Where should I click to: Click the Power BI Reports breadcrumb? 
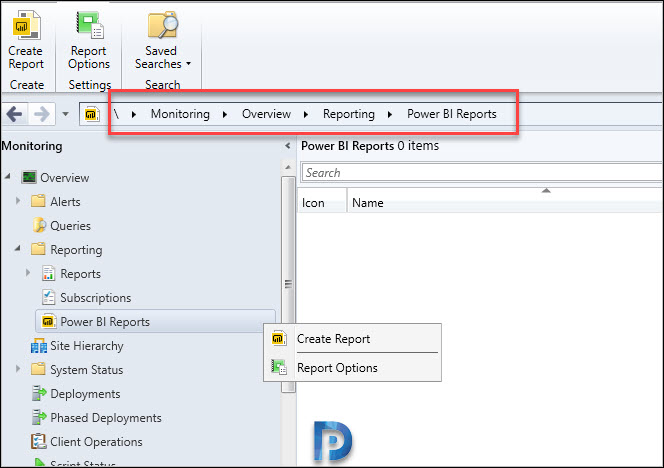pos(452,114)
